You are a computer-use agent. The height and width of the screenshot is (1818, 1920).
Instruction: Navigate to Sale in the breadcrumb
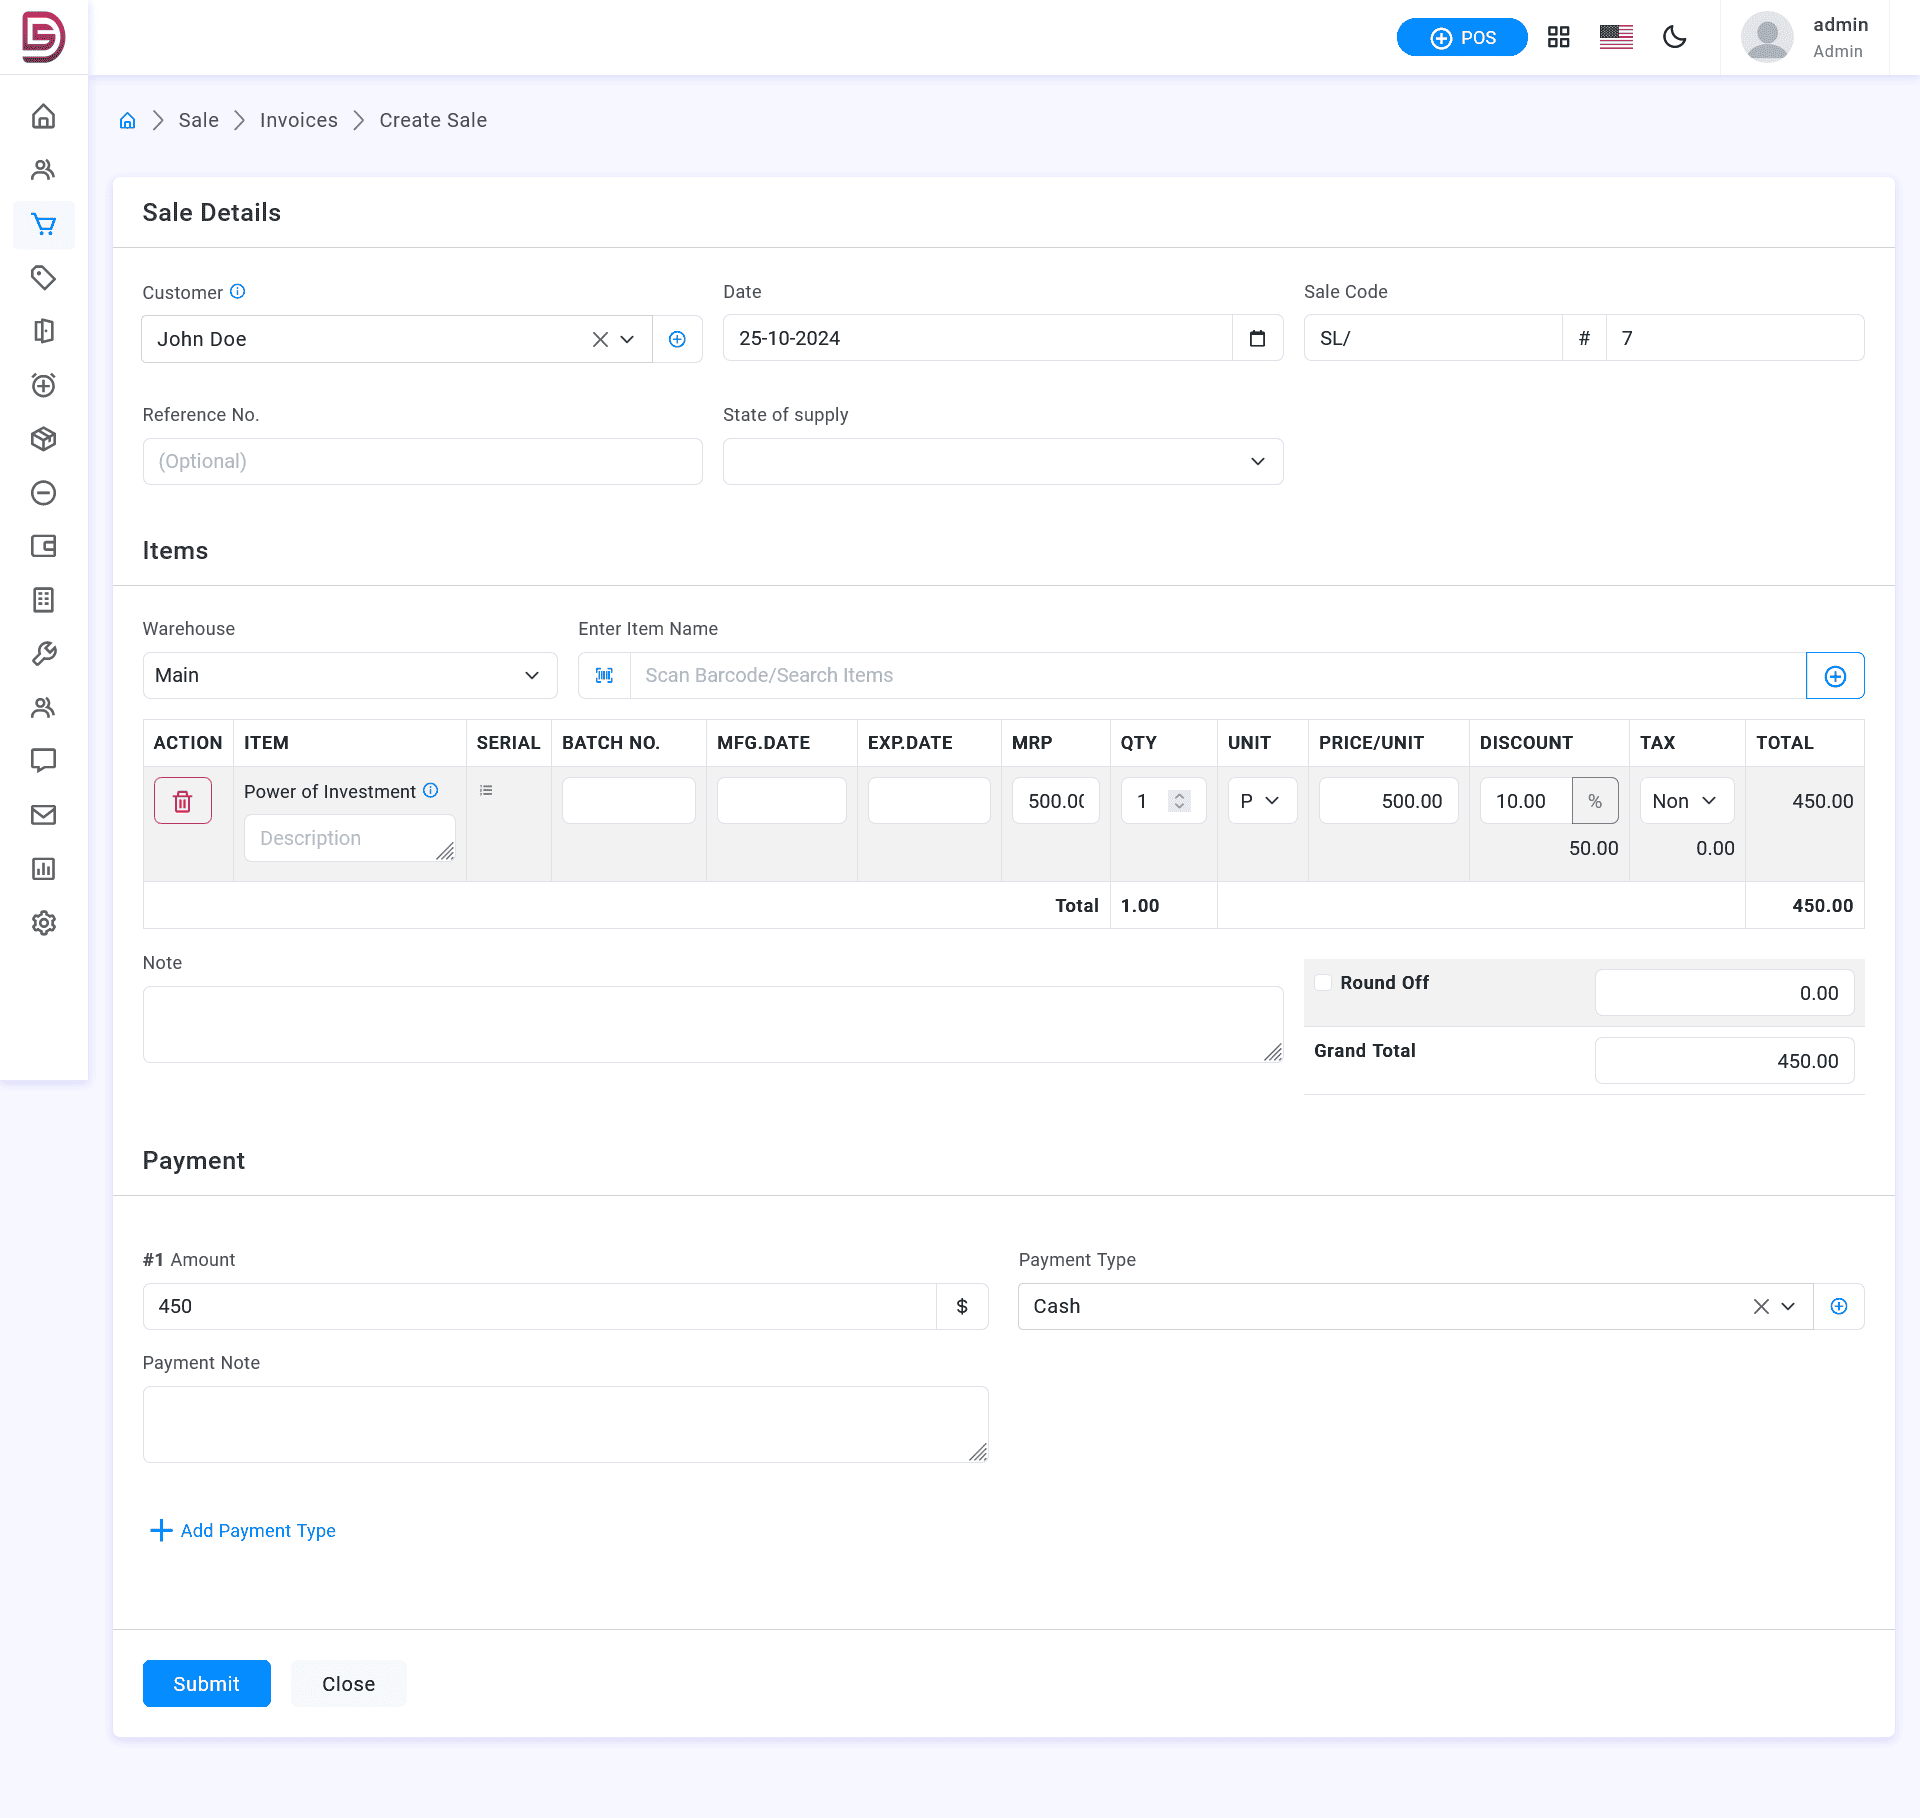click(x=198, y=121)
